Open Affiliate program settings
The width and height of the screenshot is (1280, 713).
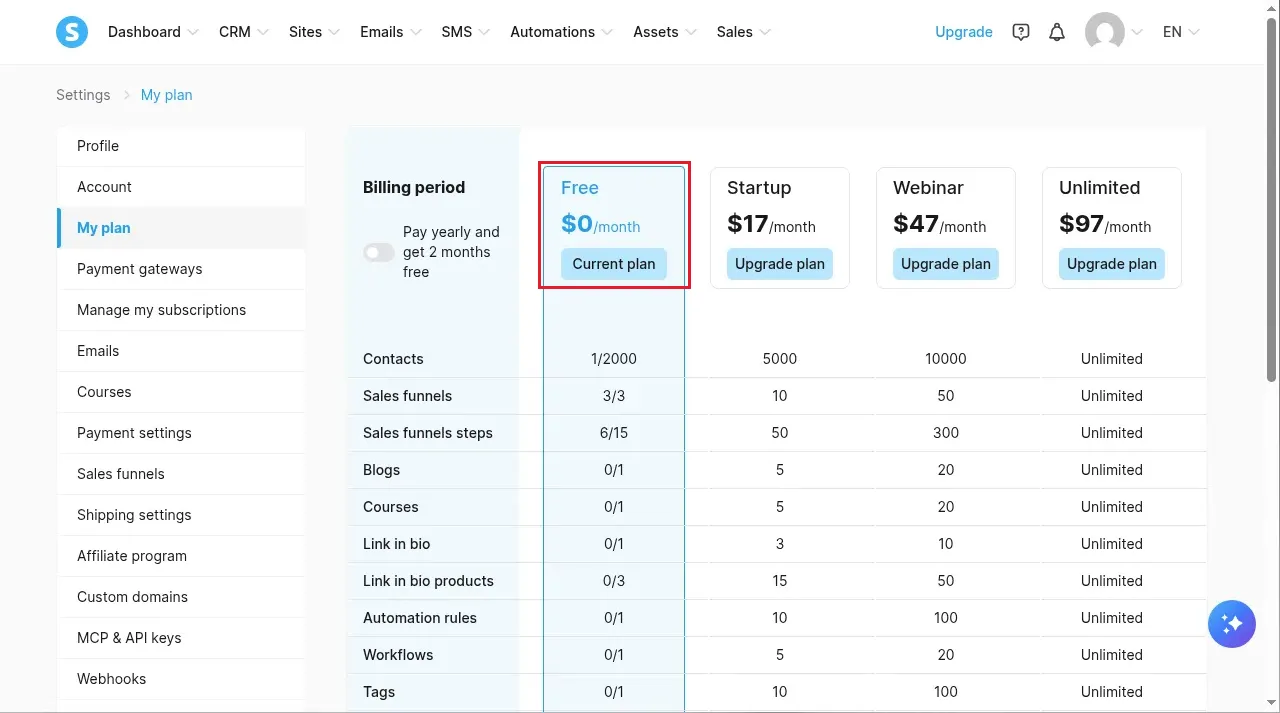click(181, 556)
